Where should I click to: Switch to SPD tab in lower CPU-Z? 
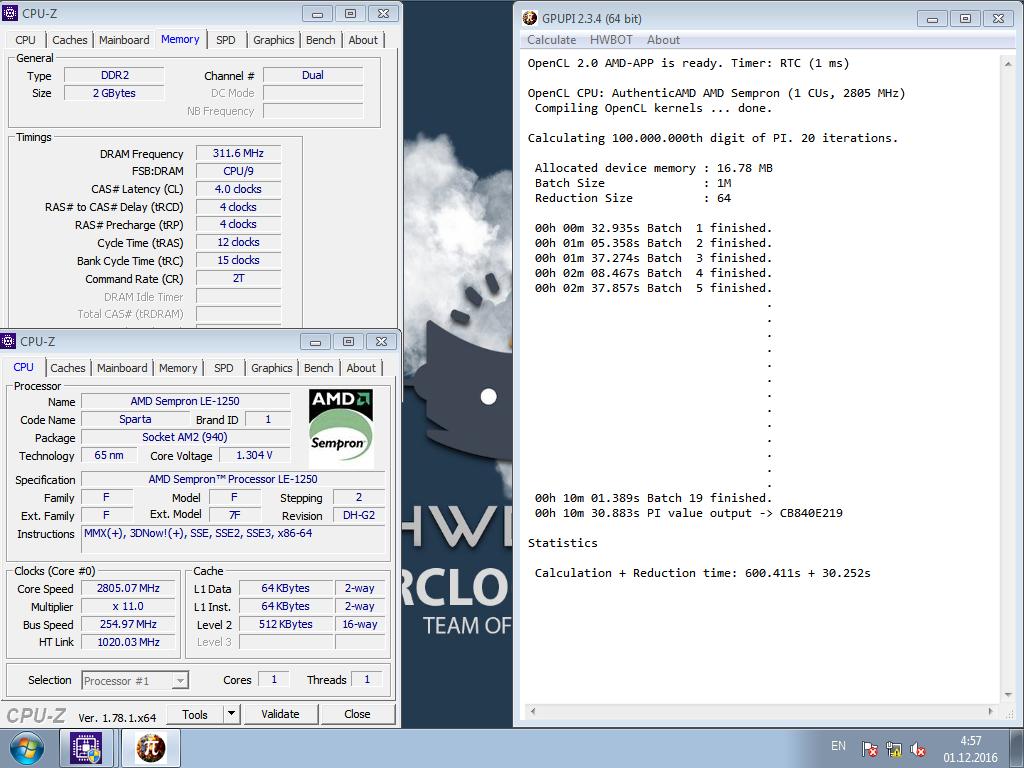click(x=223, y=368)
